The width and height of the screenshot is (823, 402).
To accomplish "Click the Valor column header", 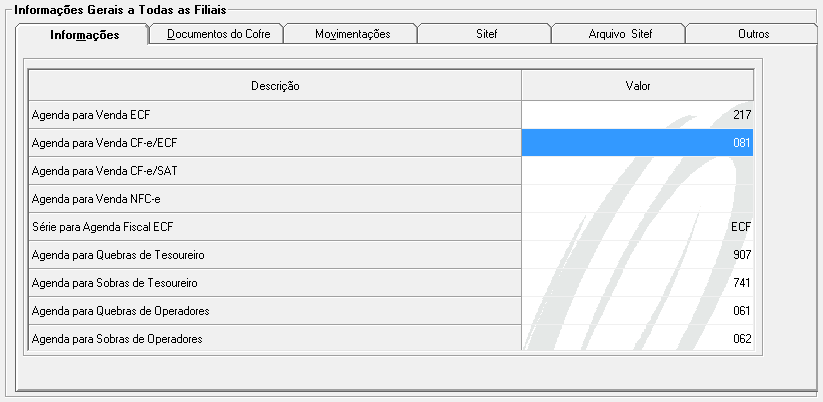I will (x=637, y=86).
